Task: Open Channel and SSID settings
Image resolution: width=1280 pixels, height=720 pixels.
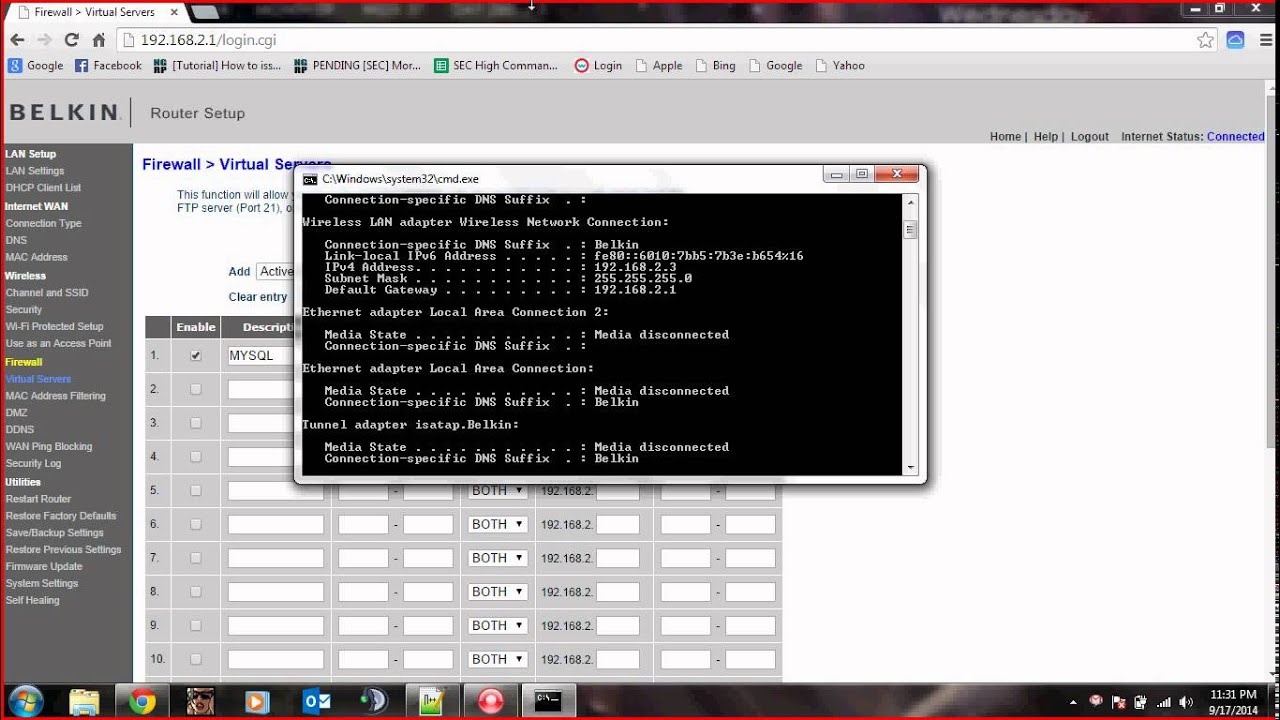Action: tap(47, 293)
